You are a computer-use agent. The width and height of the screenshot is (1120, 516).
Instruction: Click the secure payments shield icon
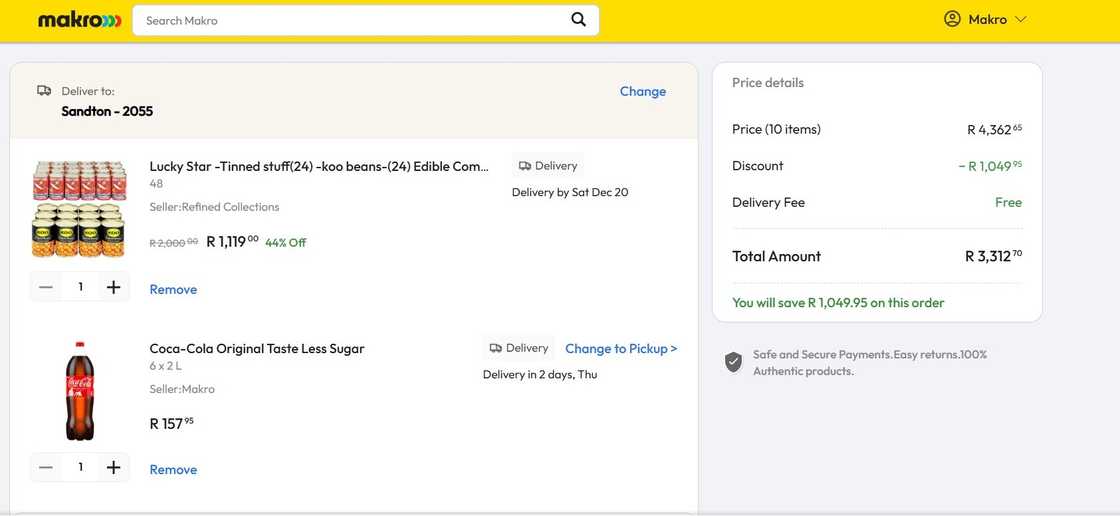point(734,362)
